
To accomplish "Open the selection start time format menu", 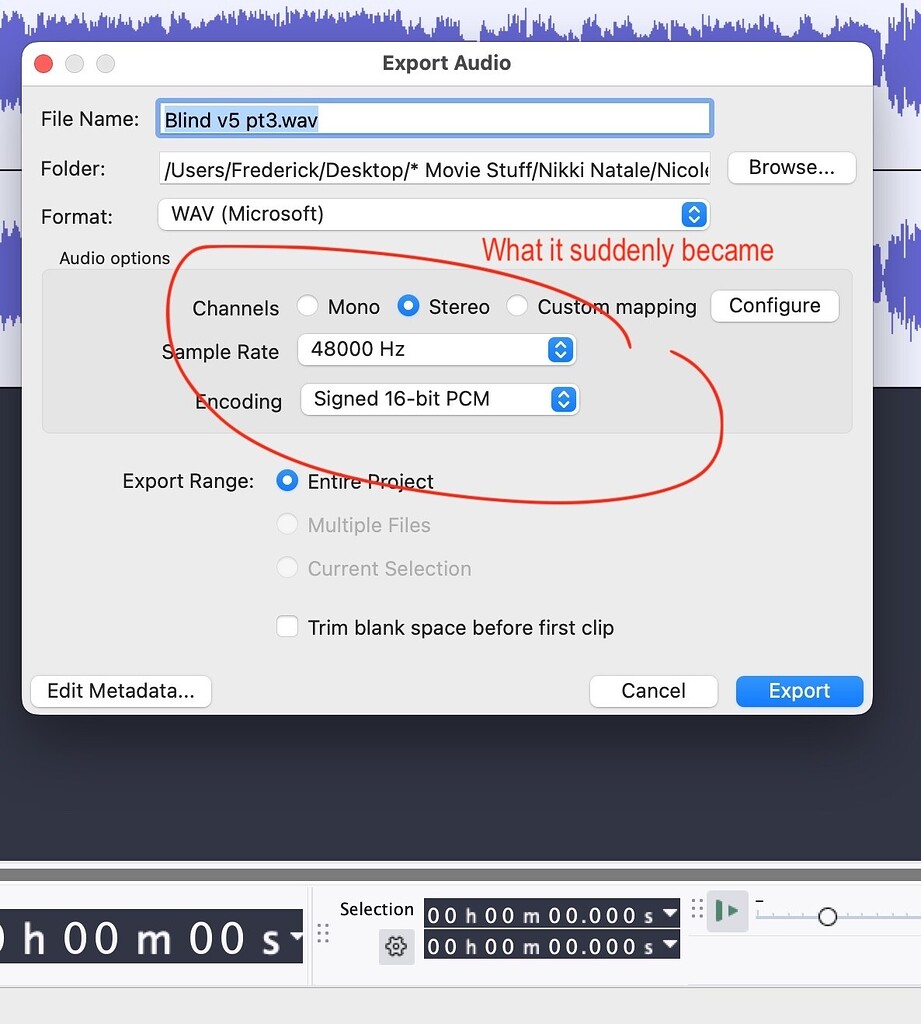I will tap(670, 914).
